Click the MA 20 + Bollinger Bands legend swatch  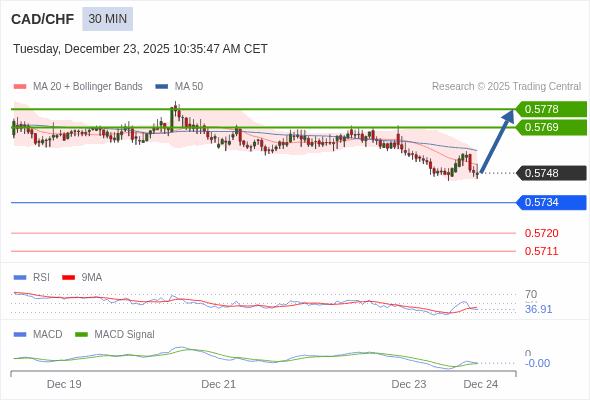(x=20, y=87)
